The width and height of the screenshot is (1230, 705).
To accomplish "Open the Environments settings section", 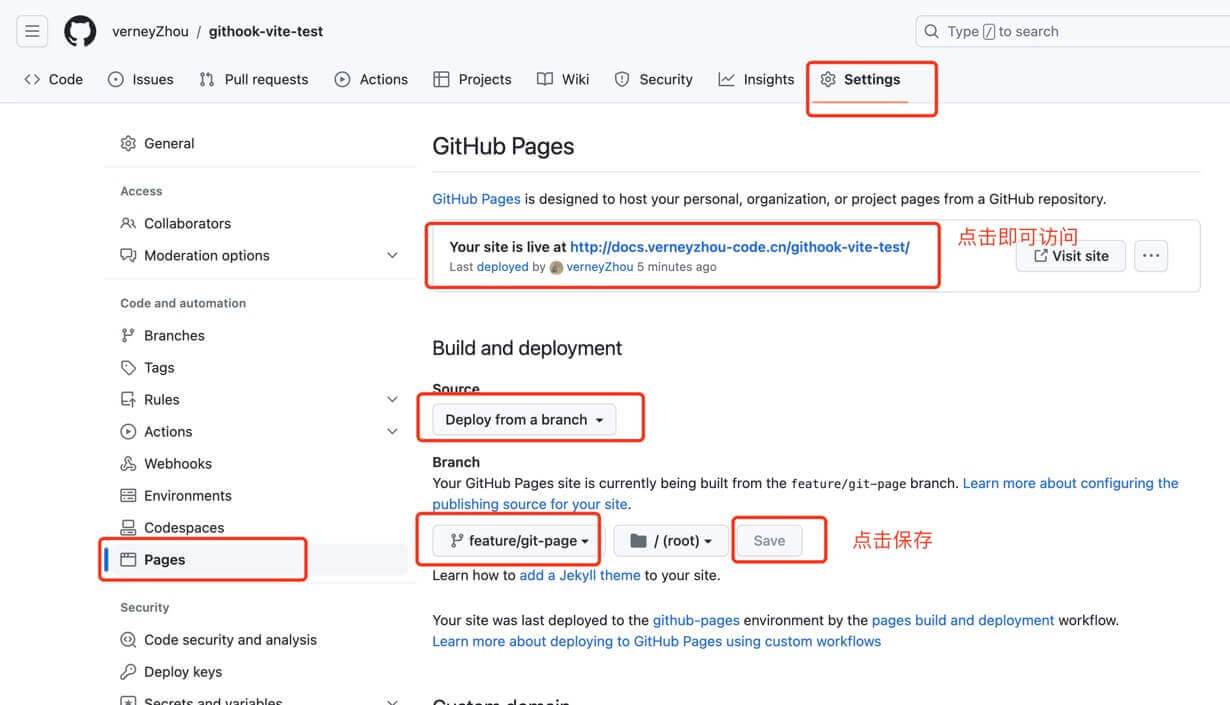I will click(x=187, y=496).
